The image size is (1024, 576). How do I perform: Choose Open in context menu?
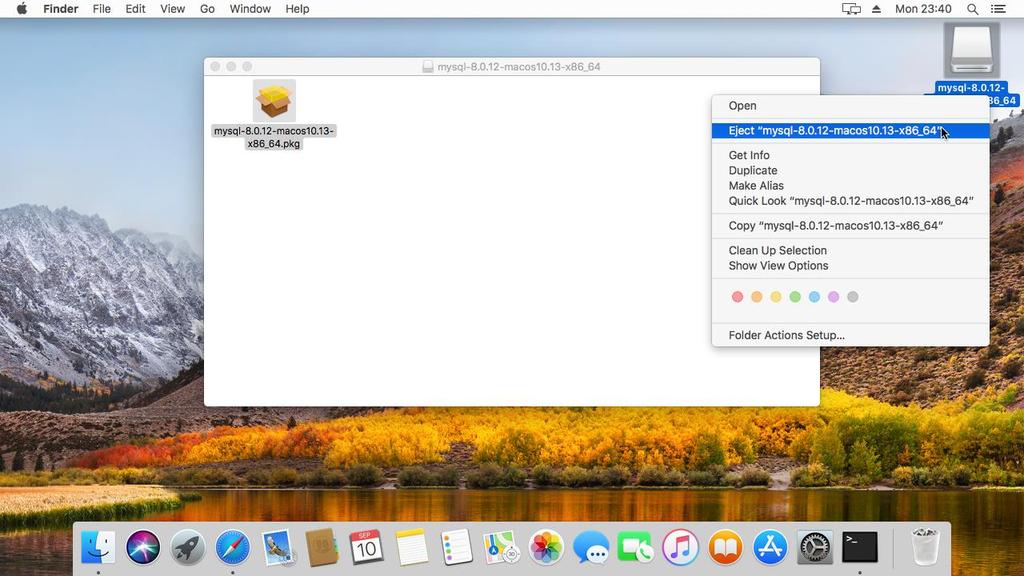click(850, 106)
